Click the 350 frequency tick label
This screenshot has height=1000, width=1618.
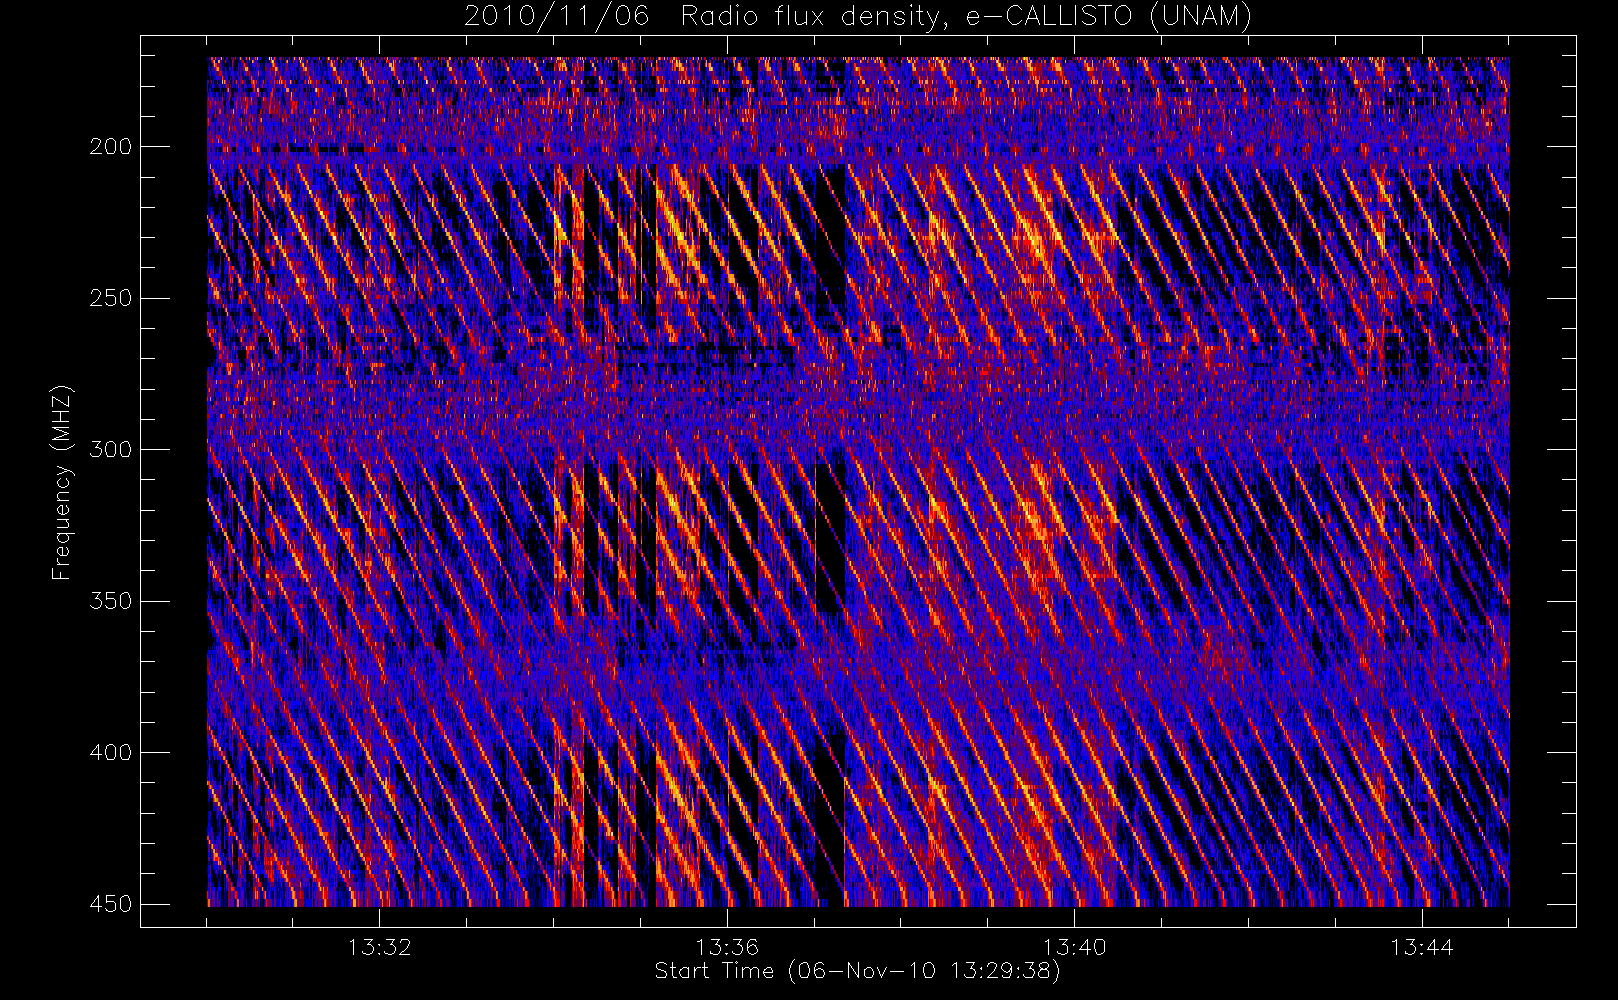(x=110, y=601)
